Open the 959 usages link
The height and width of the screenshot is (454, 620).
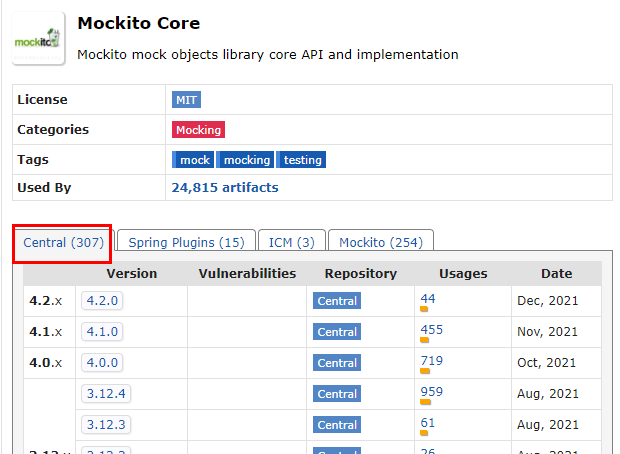[432, 392]
